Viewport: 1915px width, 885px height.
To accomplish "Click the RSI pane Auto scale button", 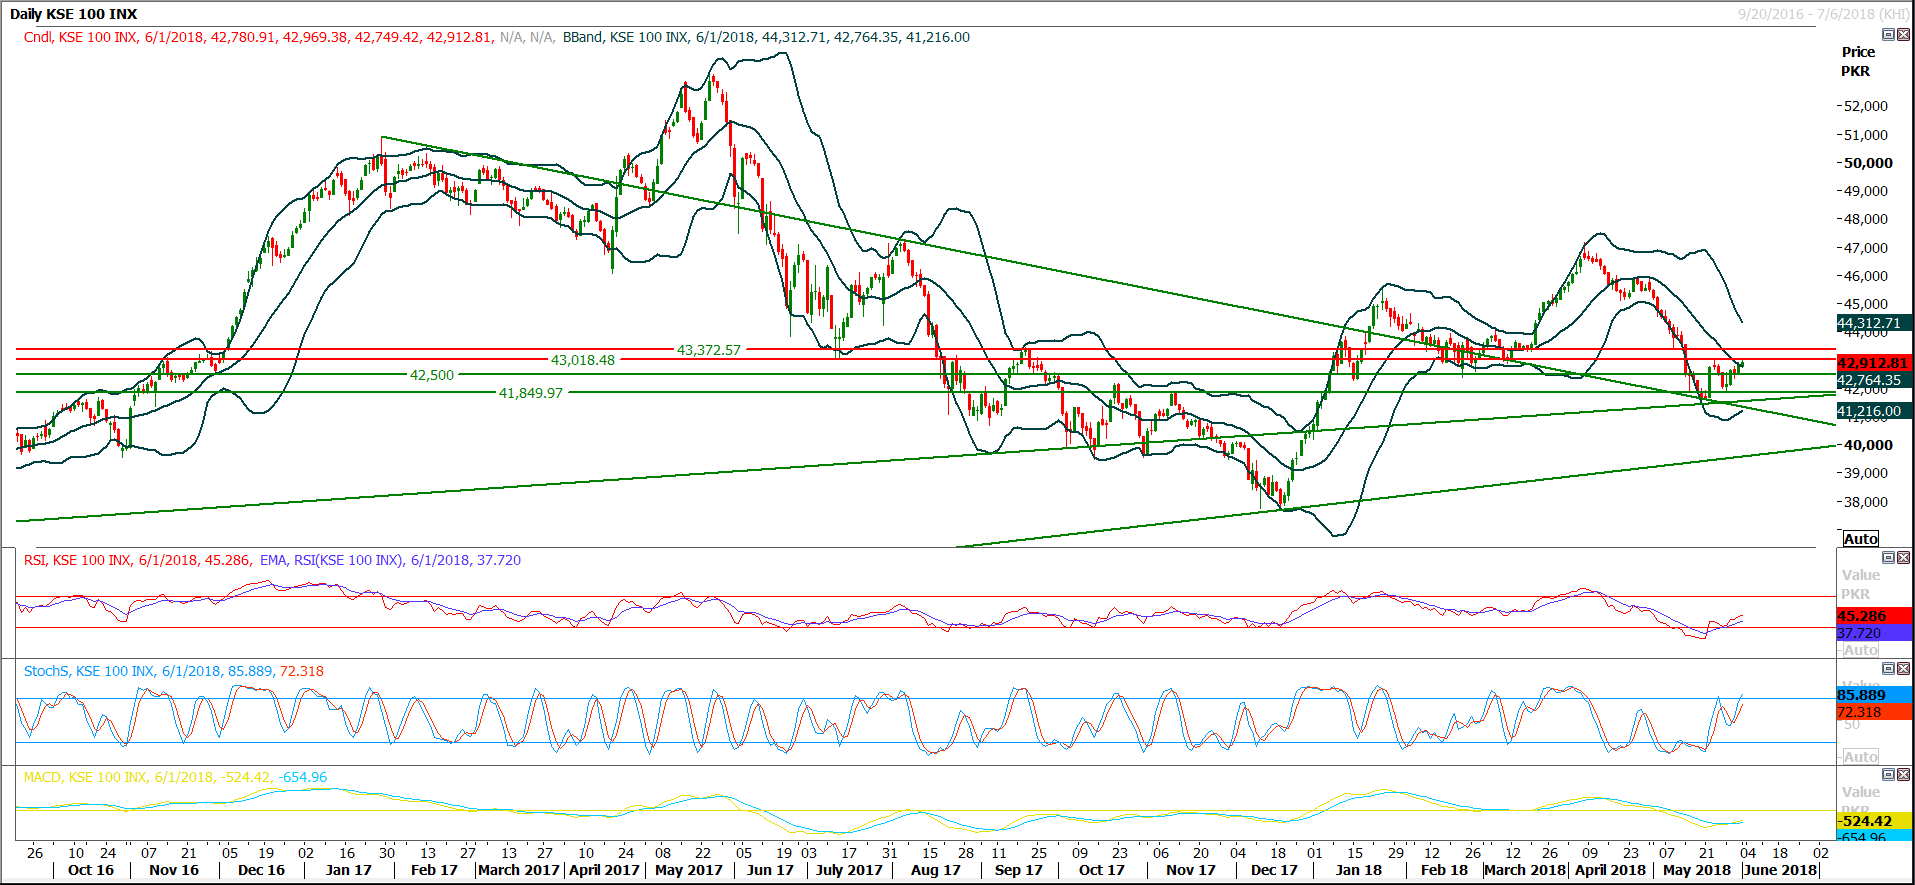I will 1860,649.
